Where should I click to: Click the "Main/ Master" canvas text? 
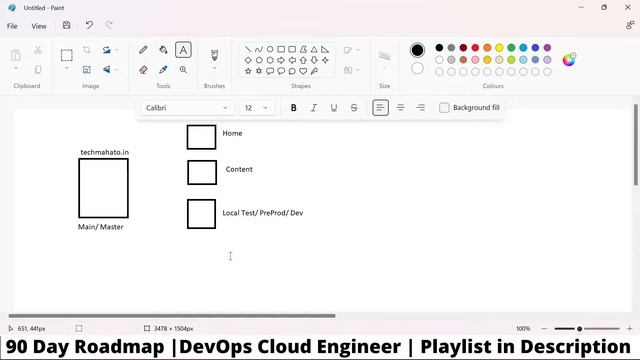tap(100, 227)
